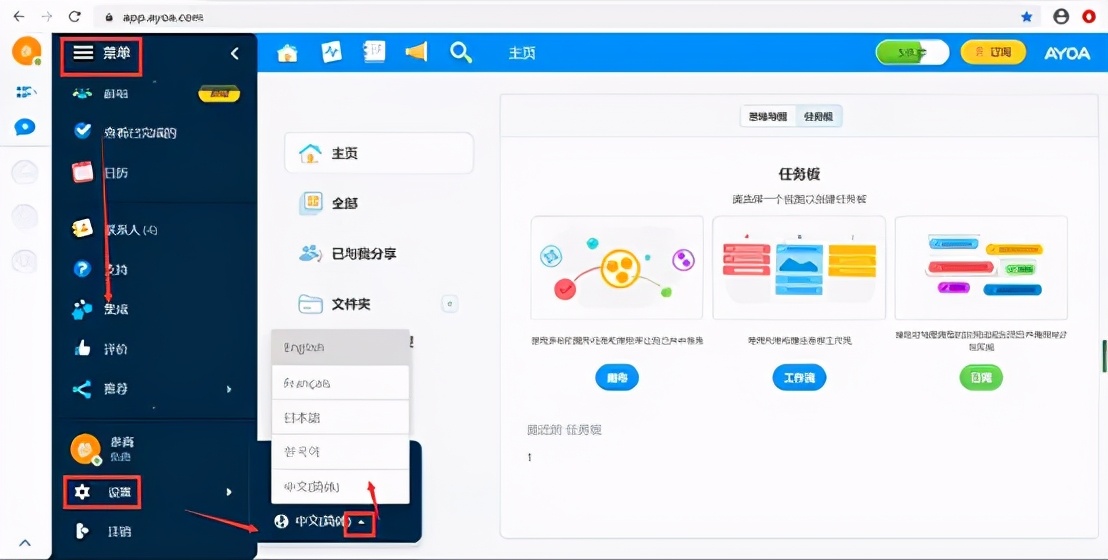Expand the settings submenu arrow

click(x=229, y=492)
